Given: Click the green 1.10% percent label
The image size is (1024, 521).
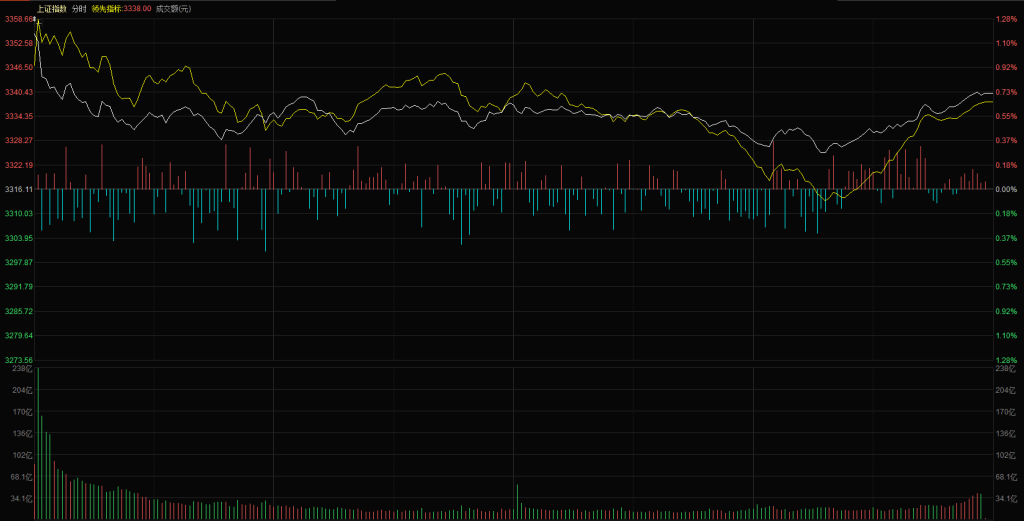Looking at the screenshot, I should point(1006,336).
